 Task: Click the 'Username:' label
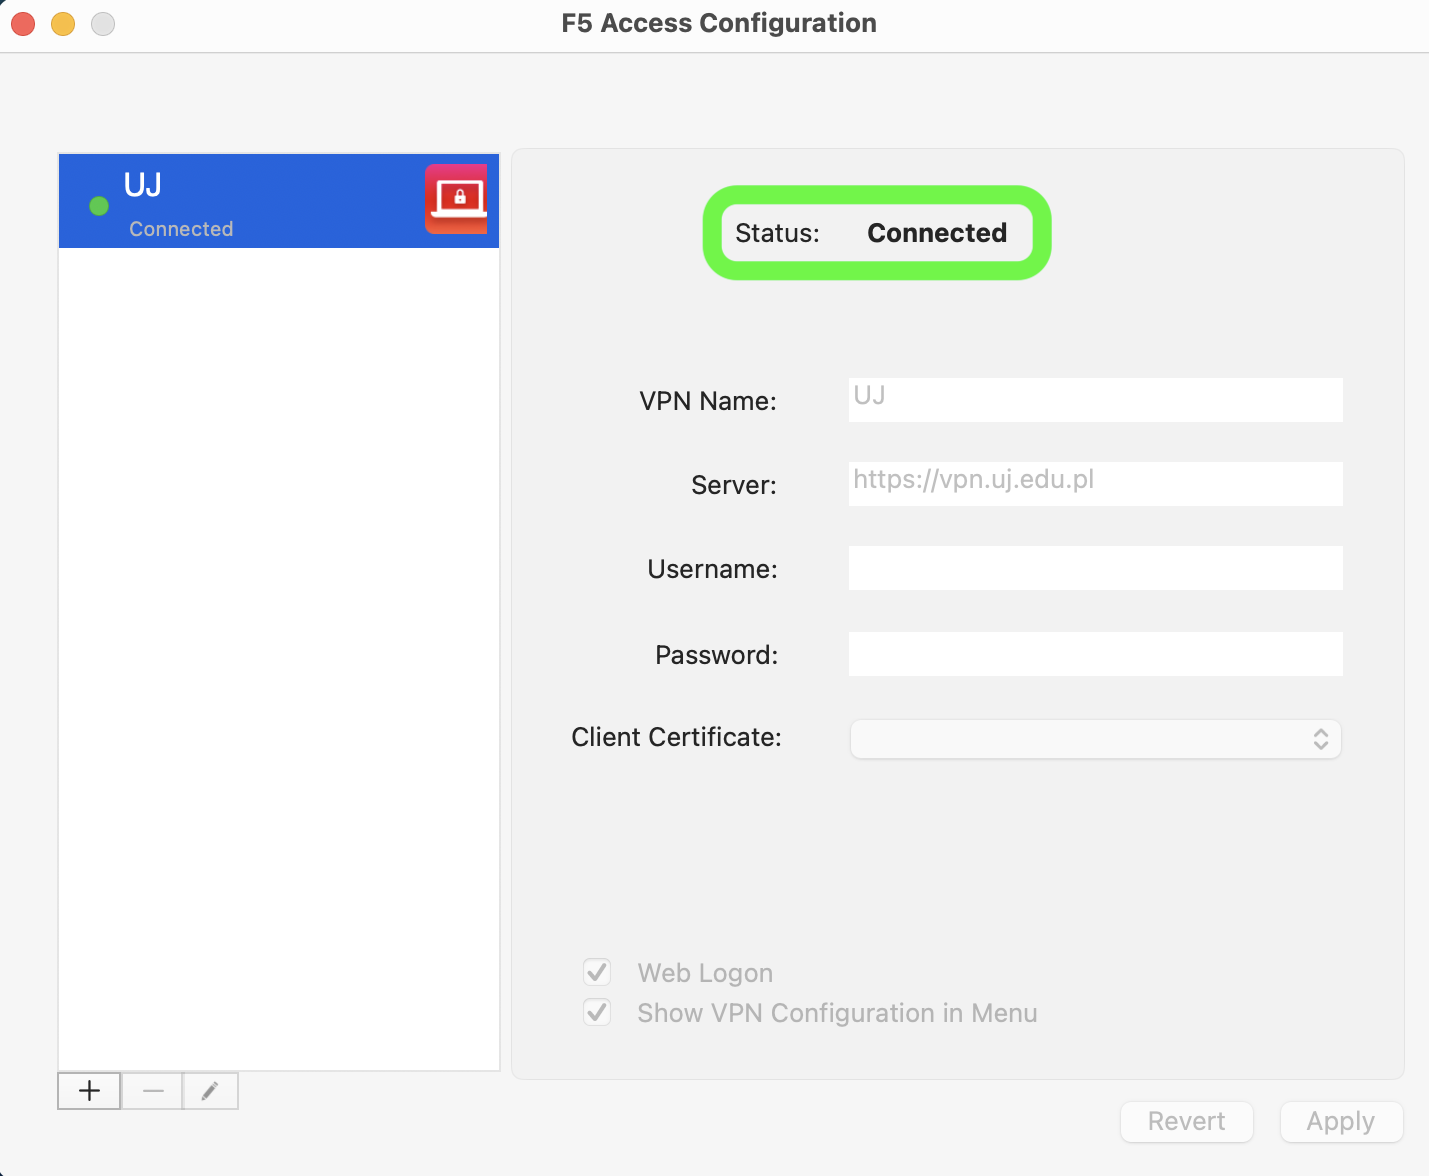712,569
